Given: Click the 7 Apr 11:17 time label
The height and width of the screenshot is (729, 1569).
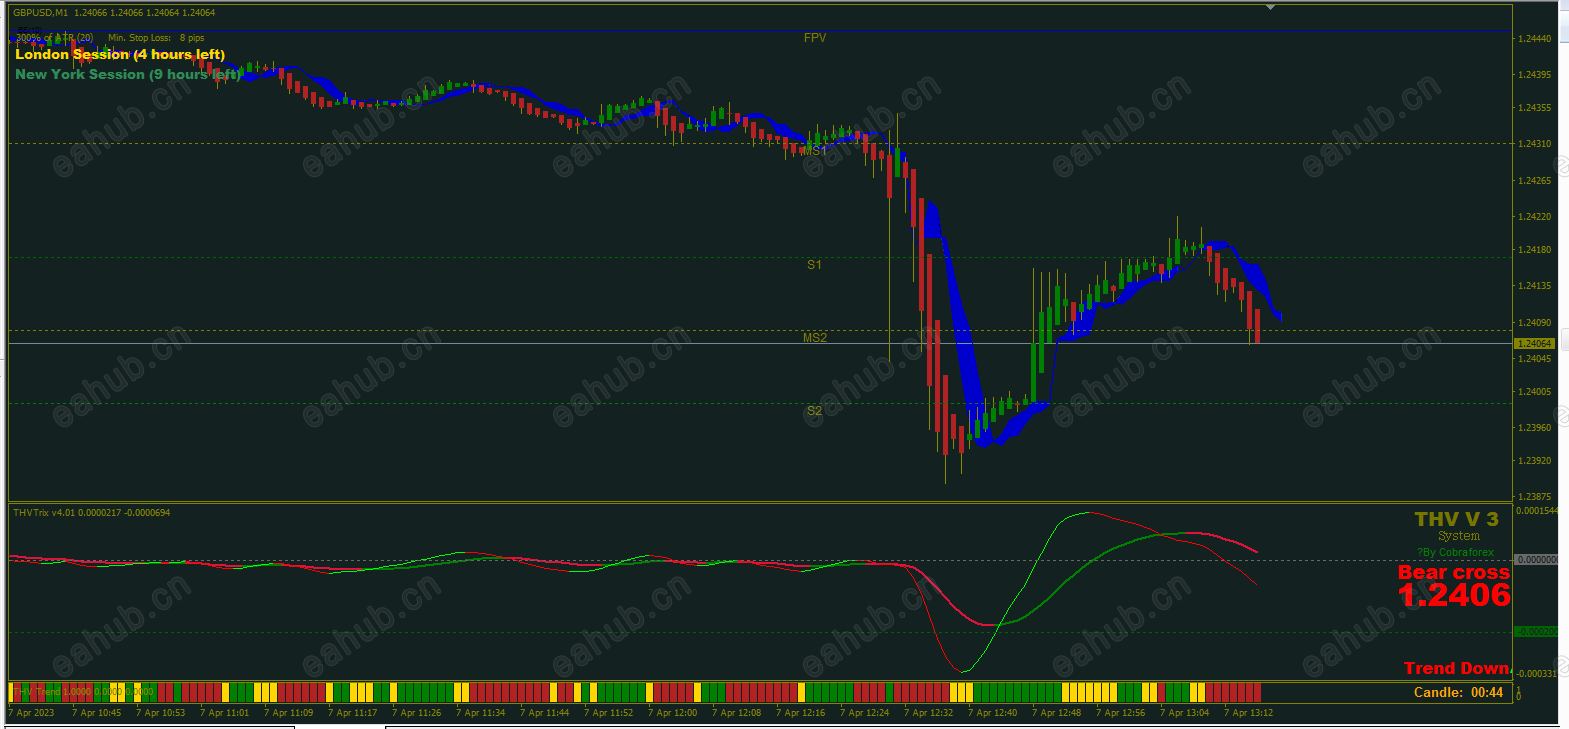Looking at the screenshot, I should coord(353,713).
